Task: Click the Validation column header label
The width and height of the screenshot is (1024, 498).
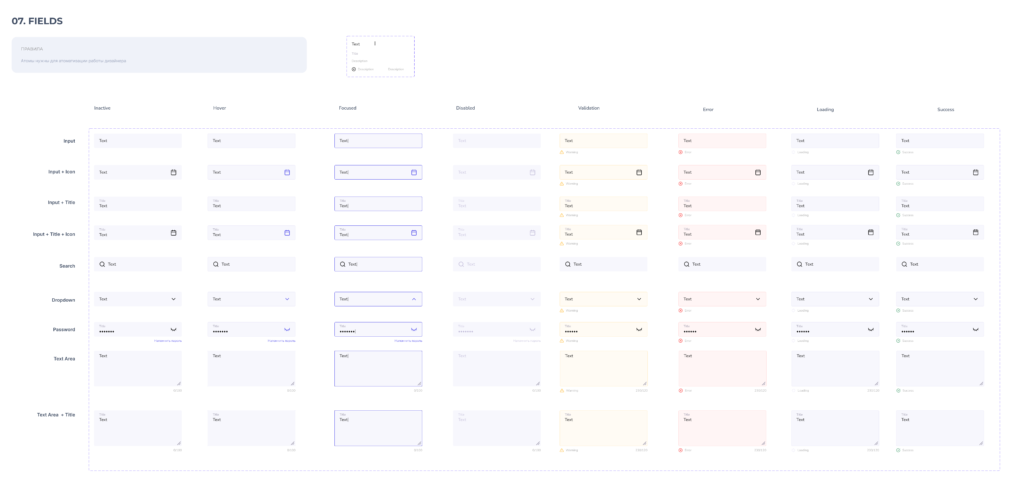Action: (588, 108)
